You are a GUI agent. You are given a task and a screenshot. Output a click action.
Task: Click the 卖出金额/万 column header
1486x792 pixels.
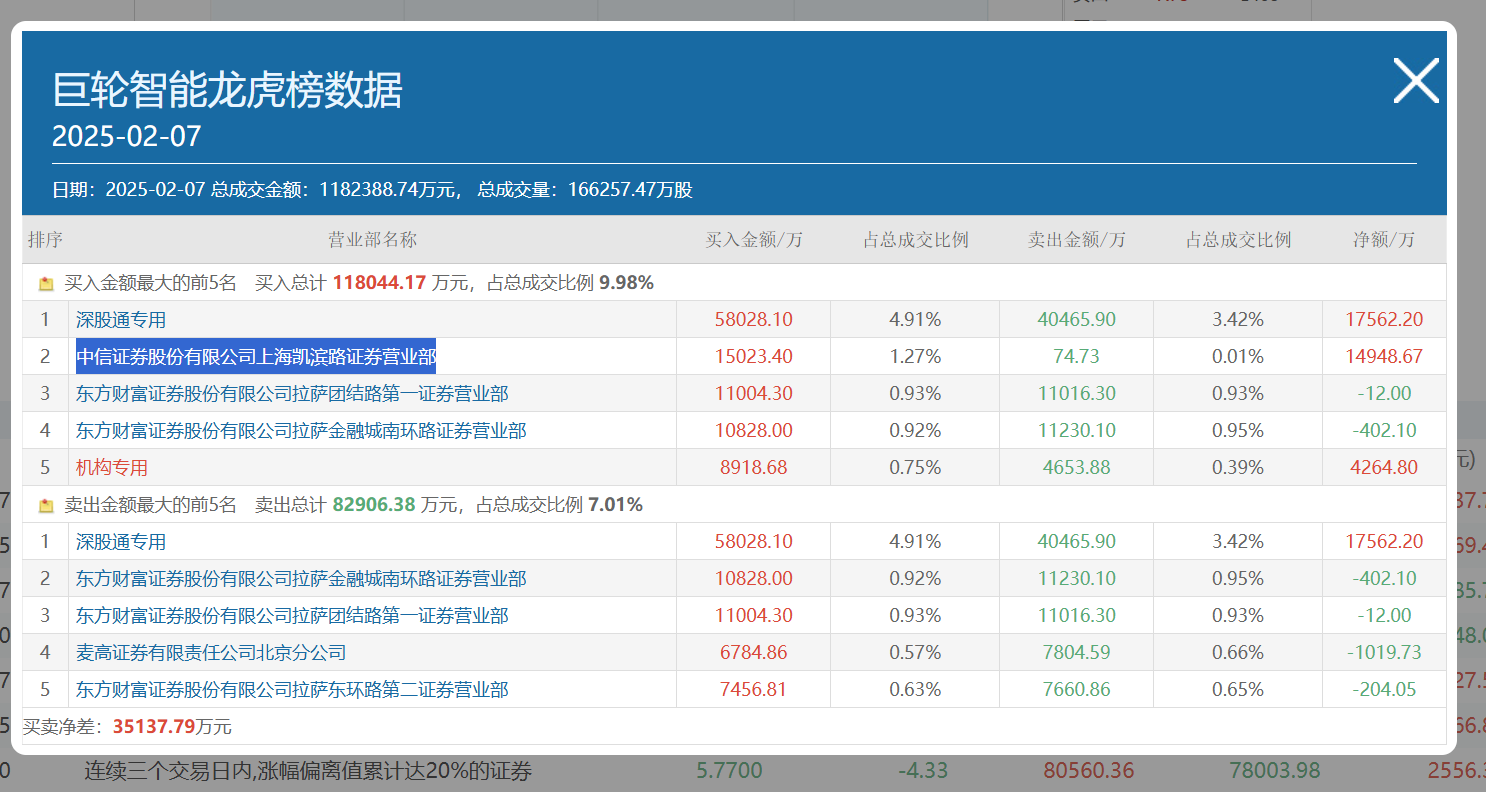pyautogui.click(x=1077, y=240)
